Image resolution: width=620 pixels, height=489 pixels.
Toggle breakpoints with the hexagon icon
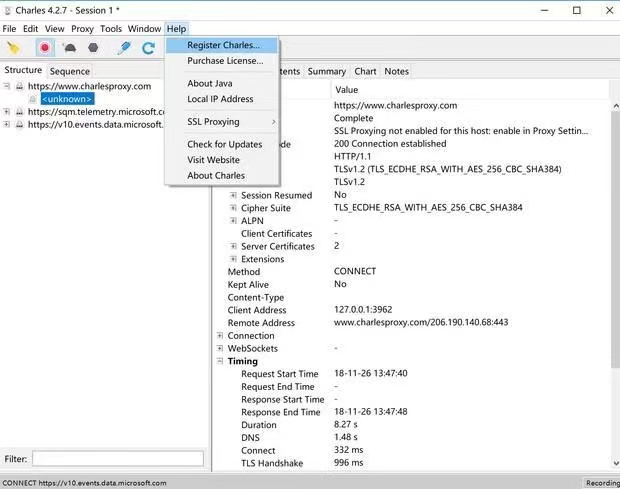click(93, 48)
